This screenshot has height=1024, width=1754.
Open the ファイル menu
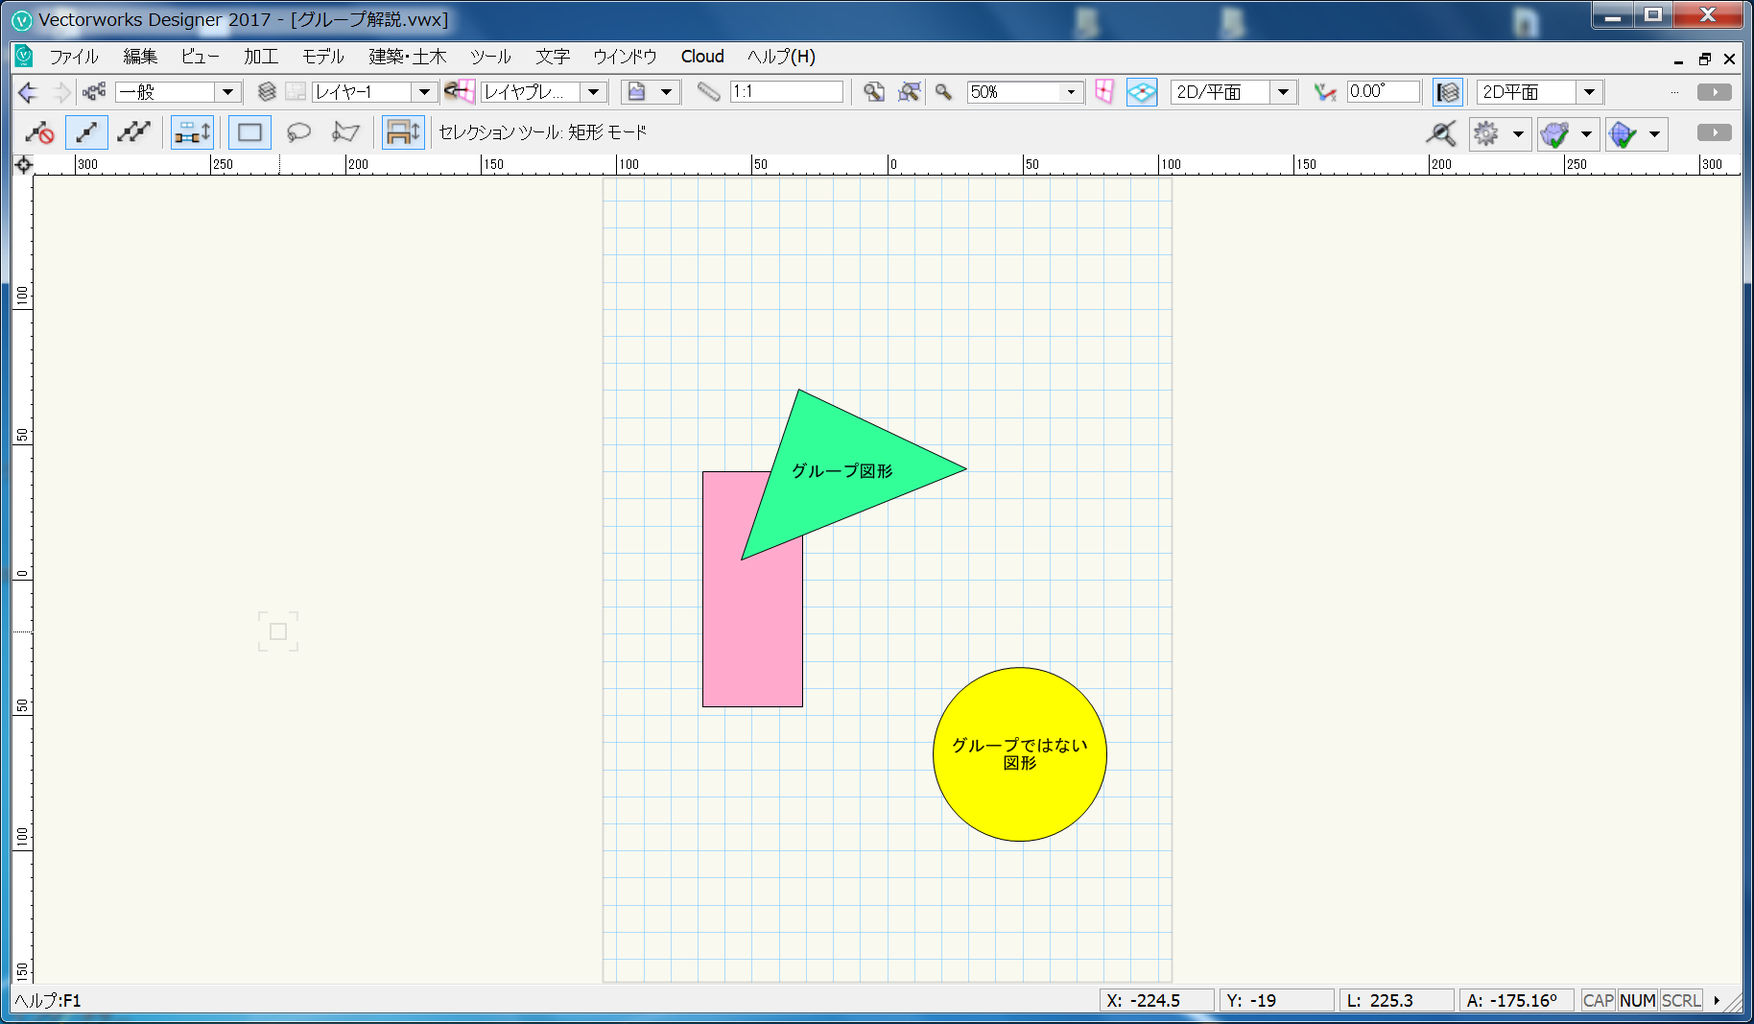73,57
